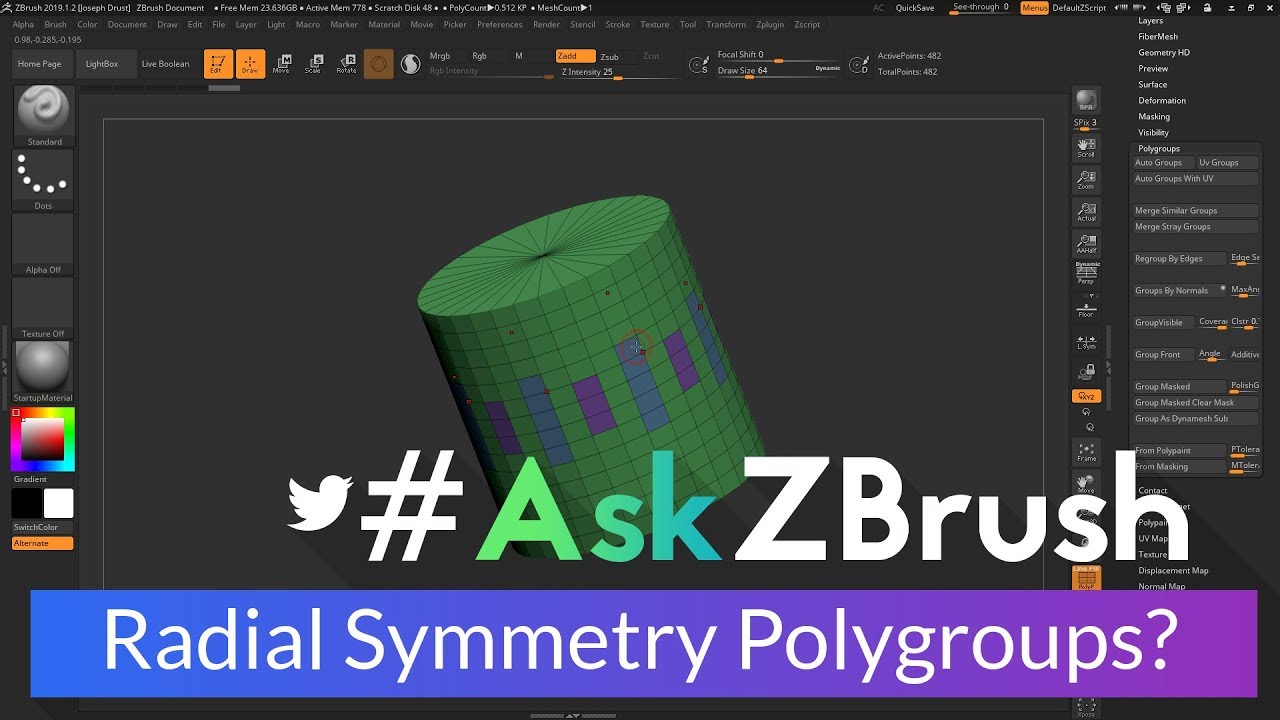Image resolution: width=1280 pixels, height=720 pixels.
Task: Click the Actual size icon
Action: 1086,212
